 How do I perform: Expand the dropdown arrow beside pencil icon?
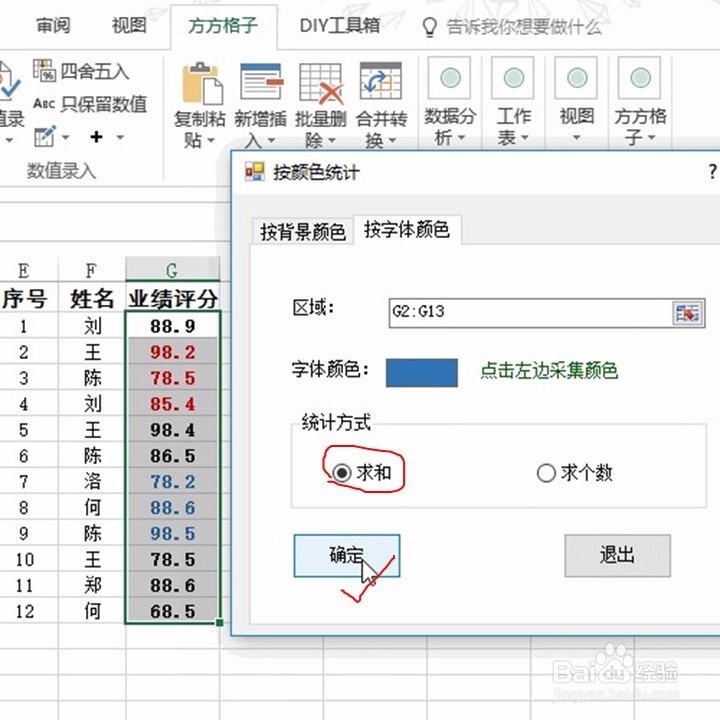(x=66, y=137)
